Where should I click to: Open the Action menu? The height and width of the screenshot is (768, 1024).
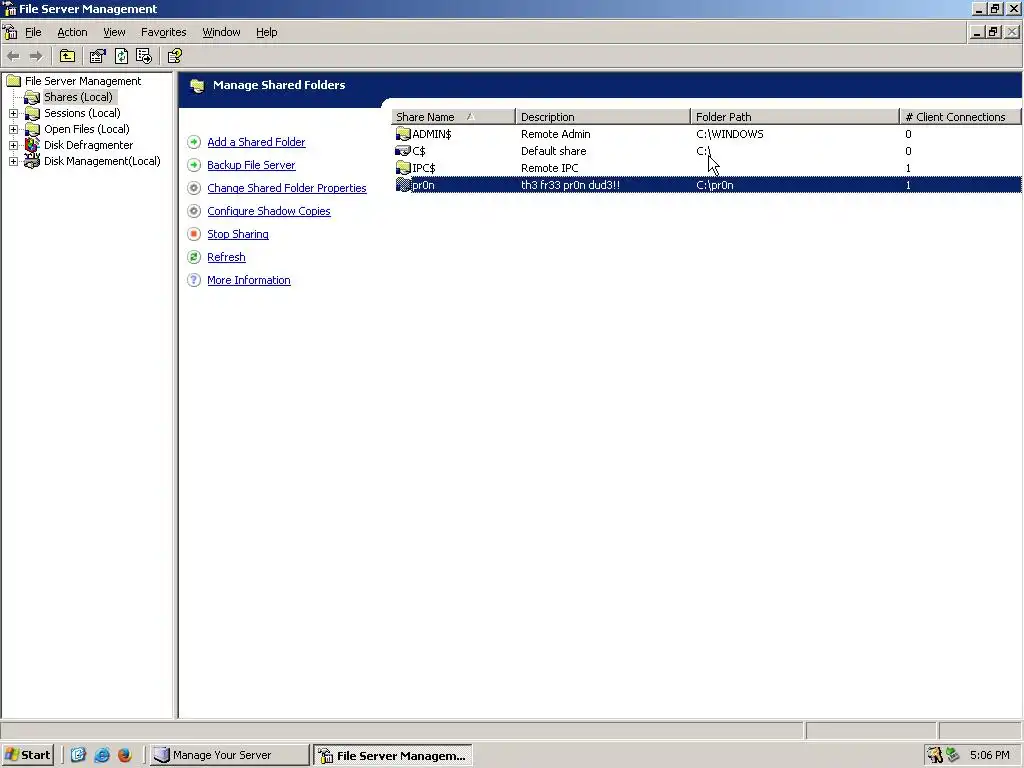click(x=72, y=32)
